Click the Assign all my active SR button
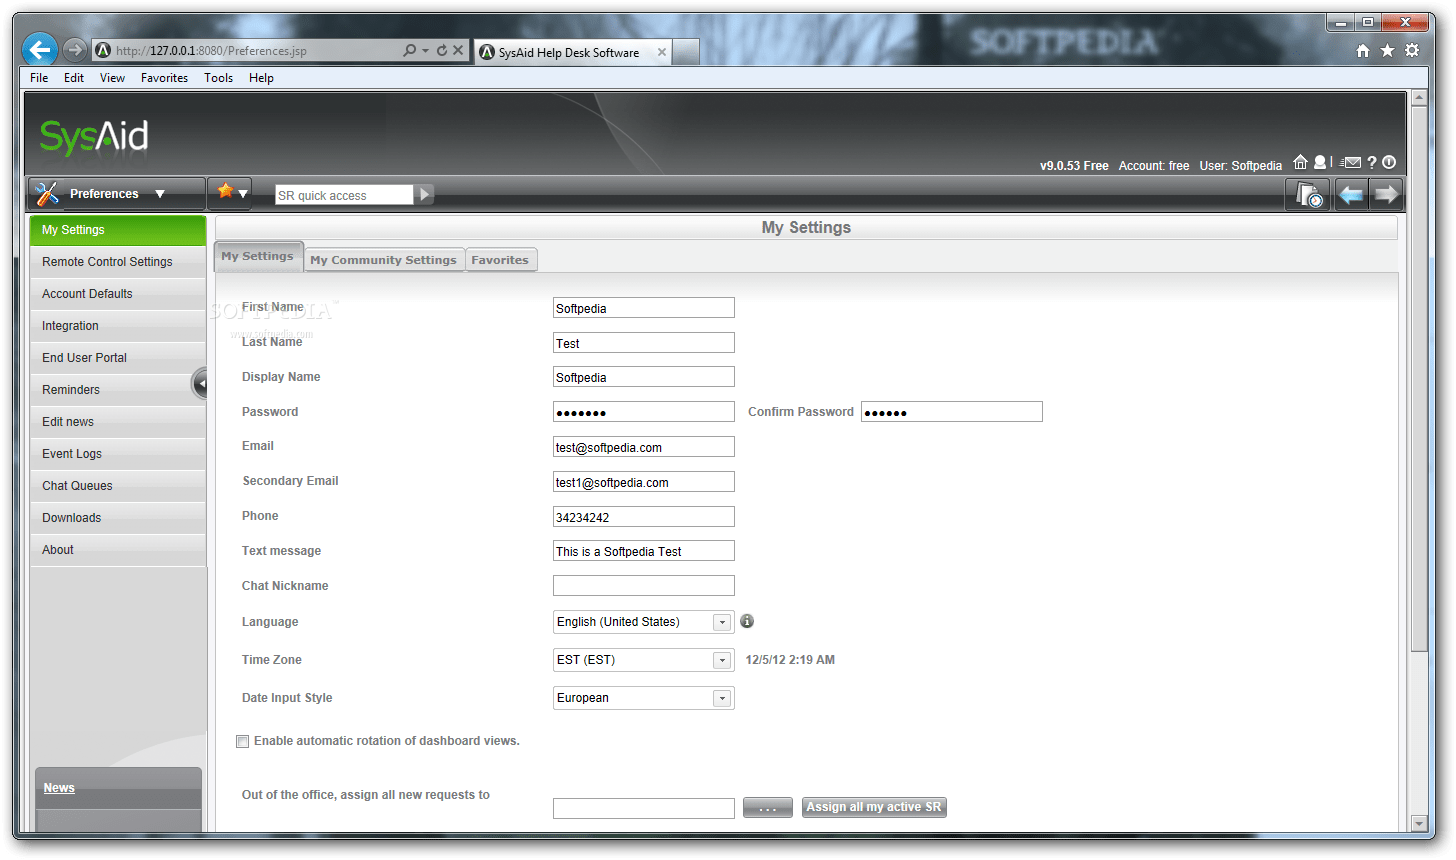This screenshot has width=1456, height=860. click(873, 807)
